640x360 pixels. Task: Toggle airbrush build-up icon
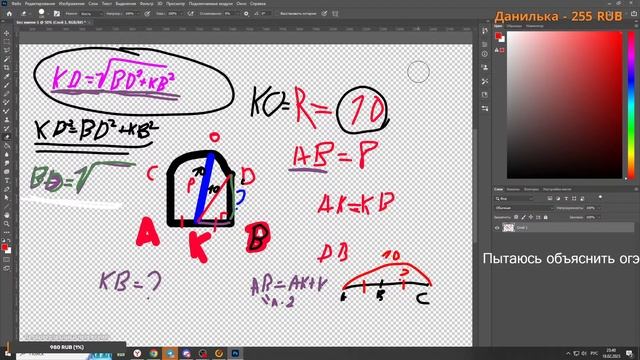coord(190,13)
